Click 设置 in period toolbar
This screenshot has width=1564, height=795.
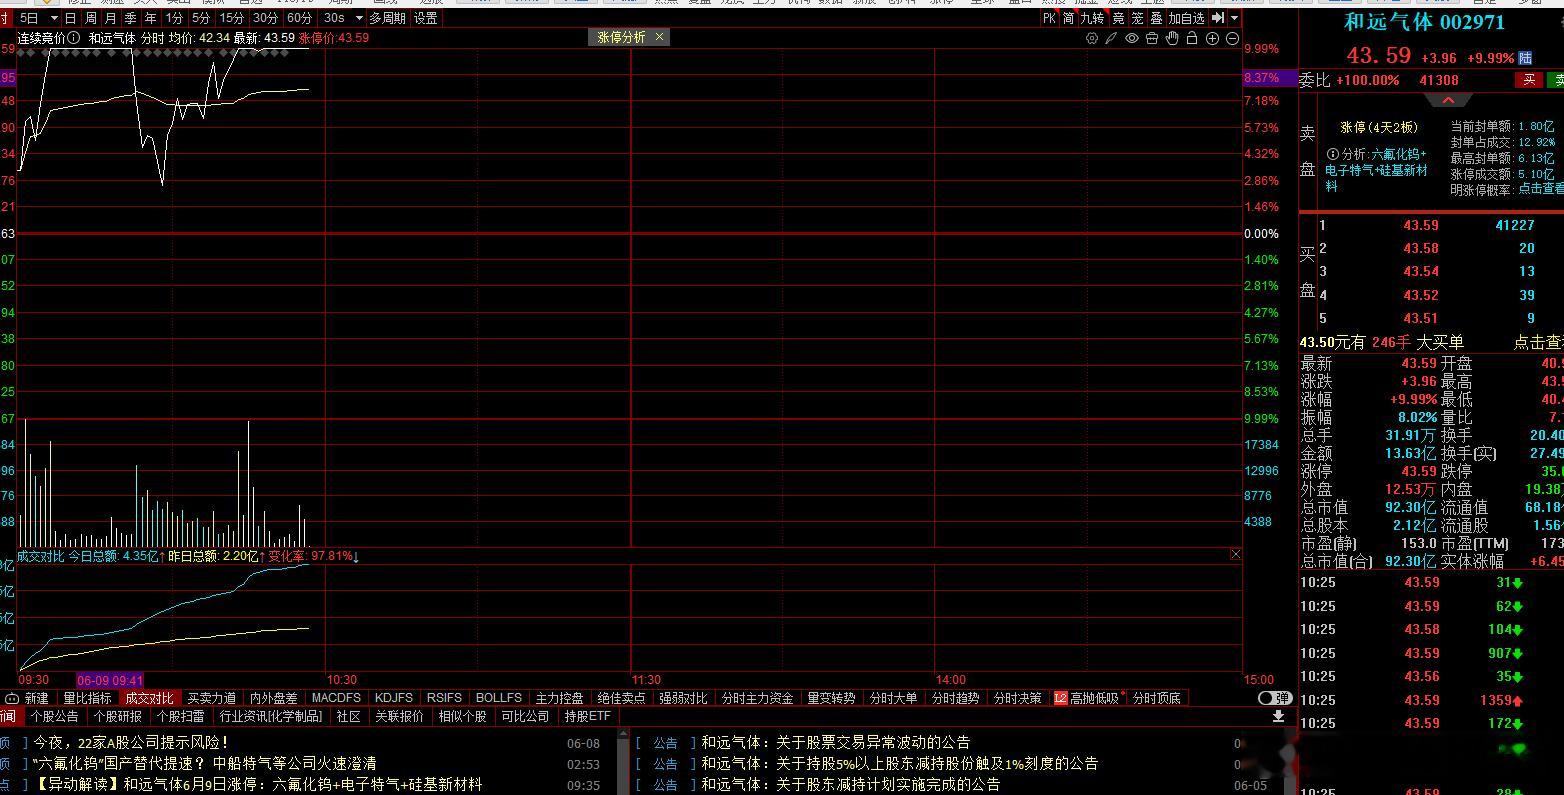click(x=426, y=18)
